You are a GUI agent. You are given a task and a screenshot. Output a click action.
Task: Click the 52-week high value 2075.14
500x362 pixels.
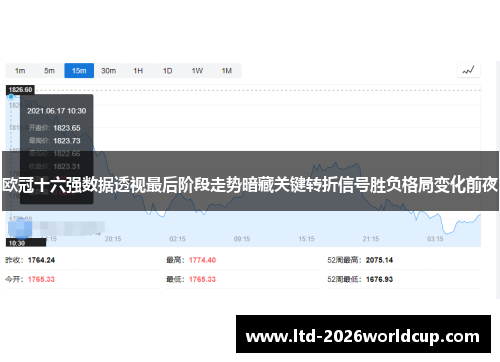[380, 260]
